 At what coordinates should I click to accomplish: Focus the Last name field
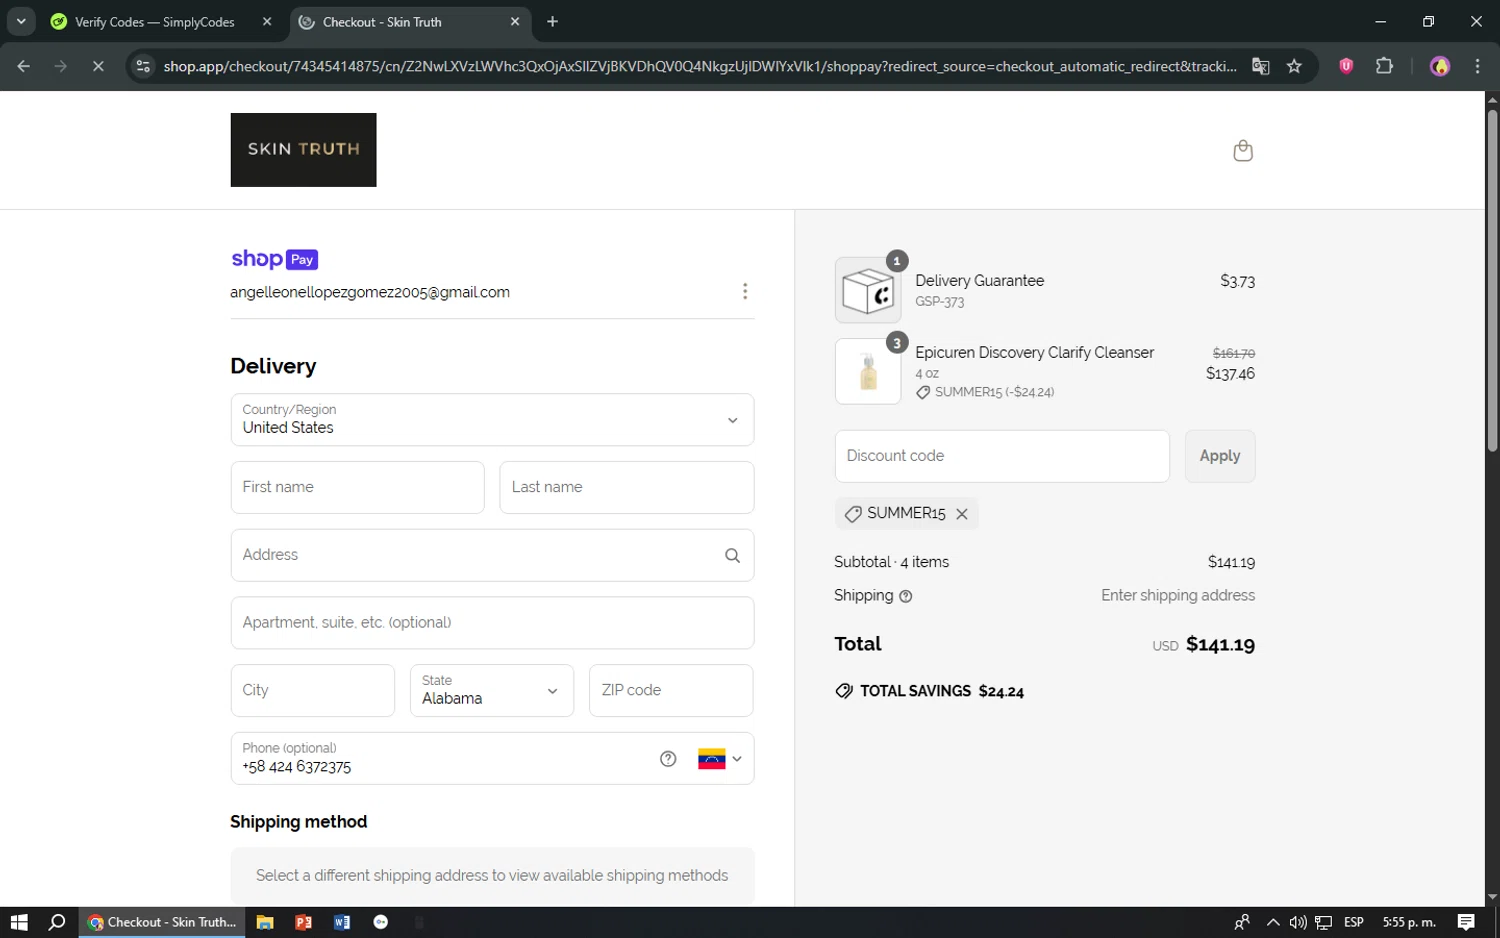coord(626,488)
